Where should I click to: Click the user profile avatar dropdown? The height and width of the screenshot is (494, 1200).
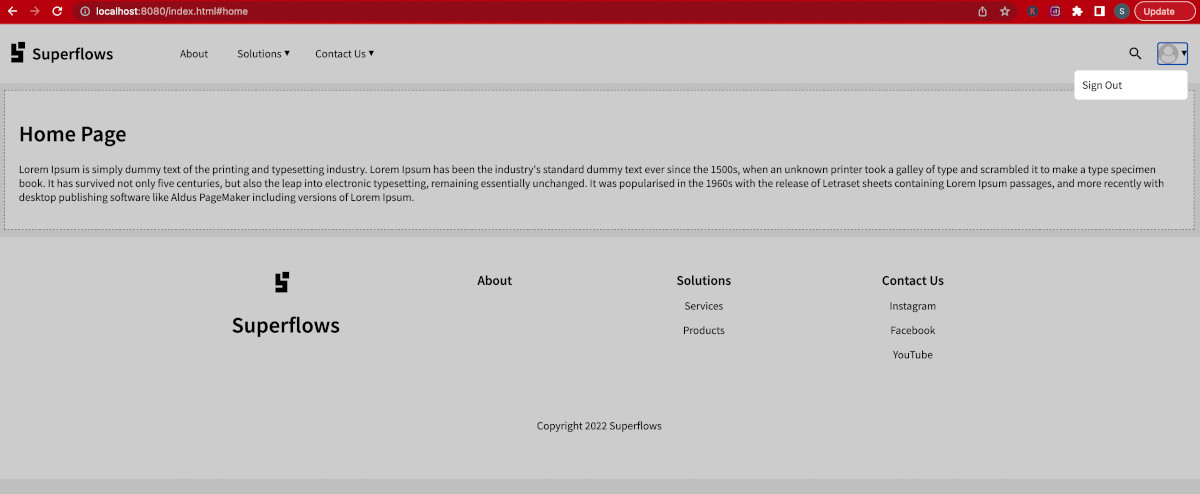[1172, 54]
